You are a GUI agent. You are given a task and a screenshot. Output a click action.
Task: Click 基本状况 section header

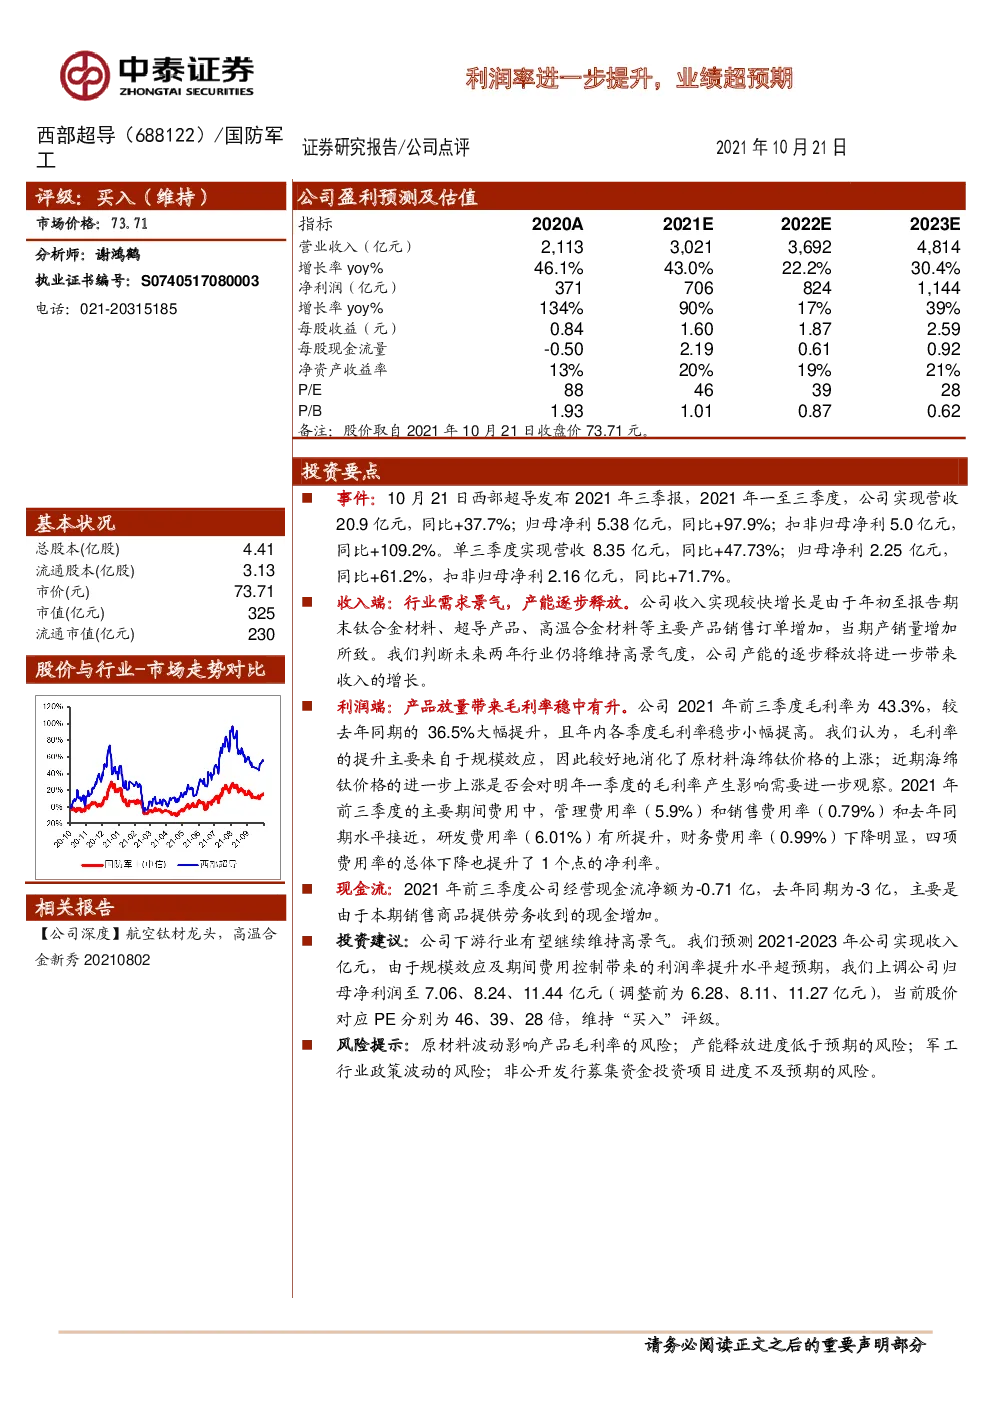(x=155, y=522)
